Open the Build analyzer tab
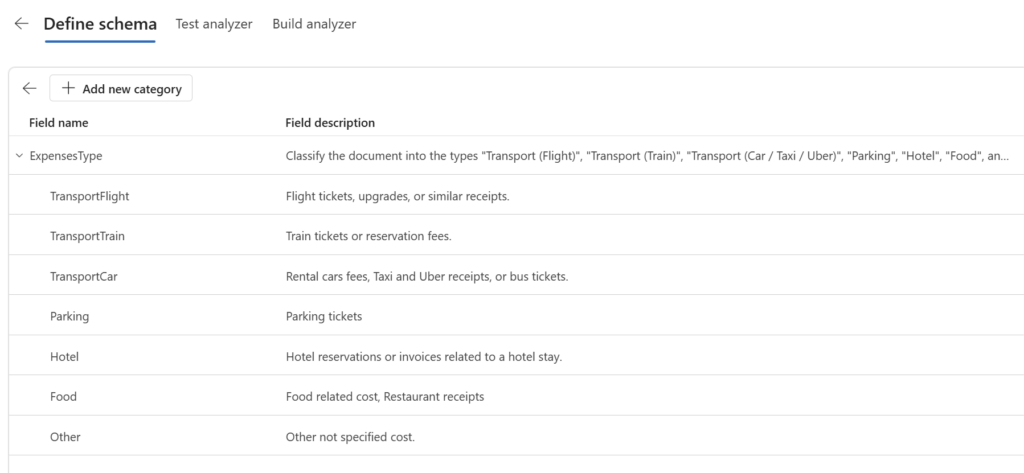Image resolution: width=1024 pixels, height=473 pixels. 314,24
